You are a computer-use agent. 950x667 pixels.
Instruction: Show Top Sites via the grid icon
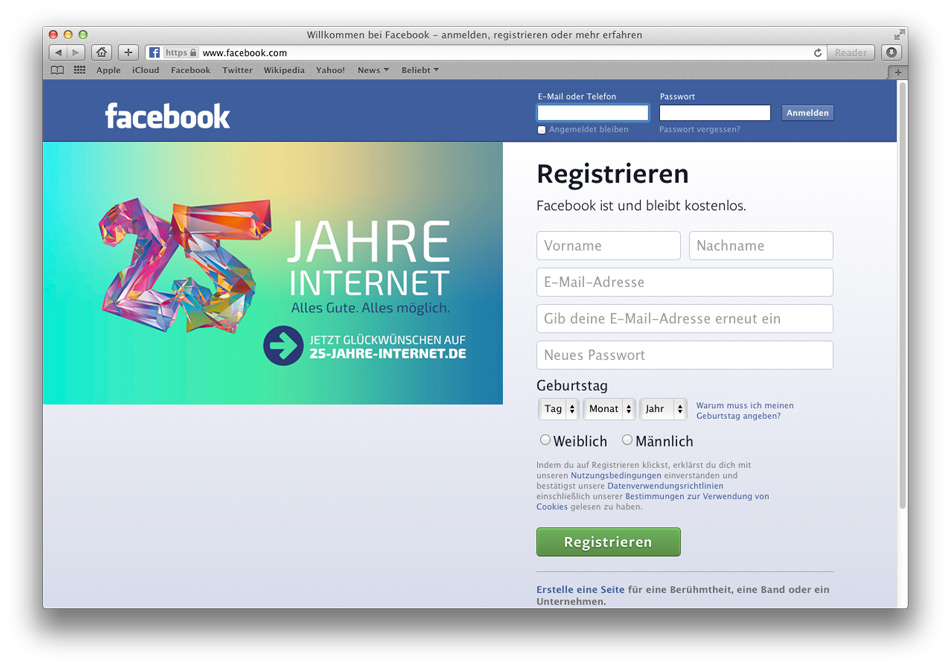click(79, 70)
